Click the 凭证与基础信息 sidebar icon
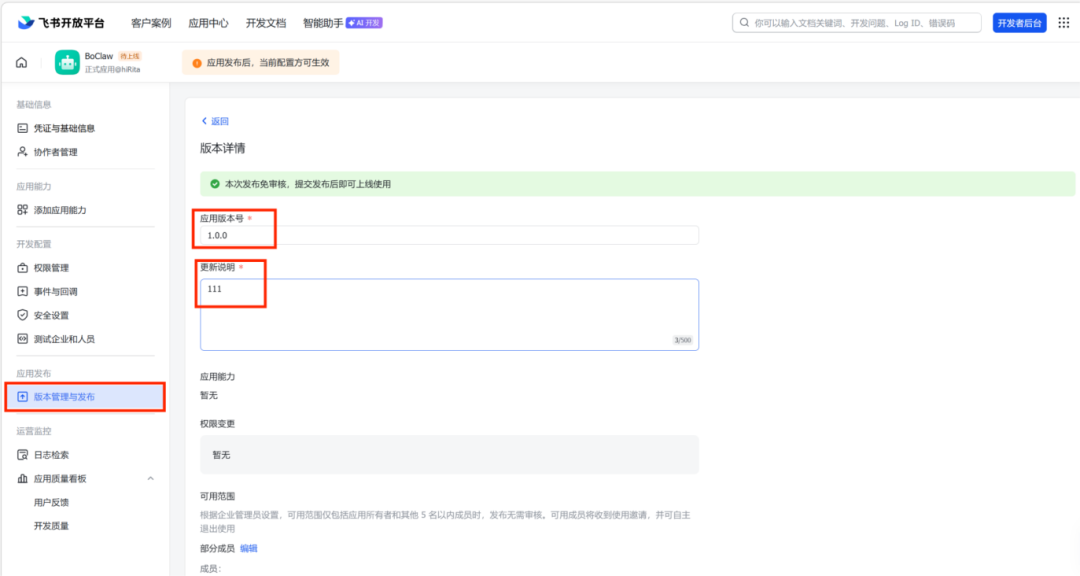The width and height of the screenshot is (1080, 576). tap(23, 128)
